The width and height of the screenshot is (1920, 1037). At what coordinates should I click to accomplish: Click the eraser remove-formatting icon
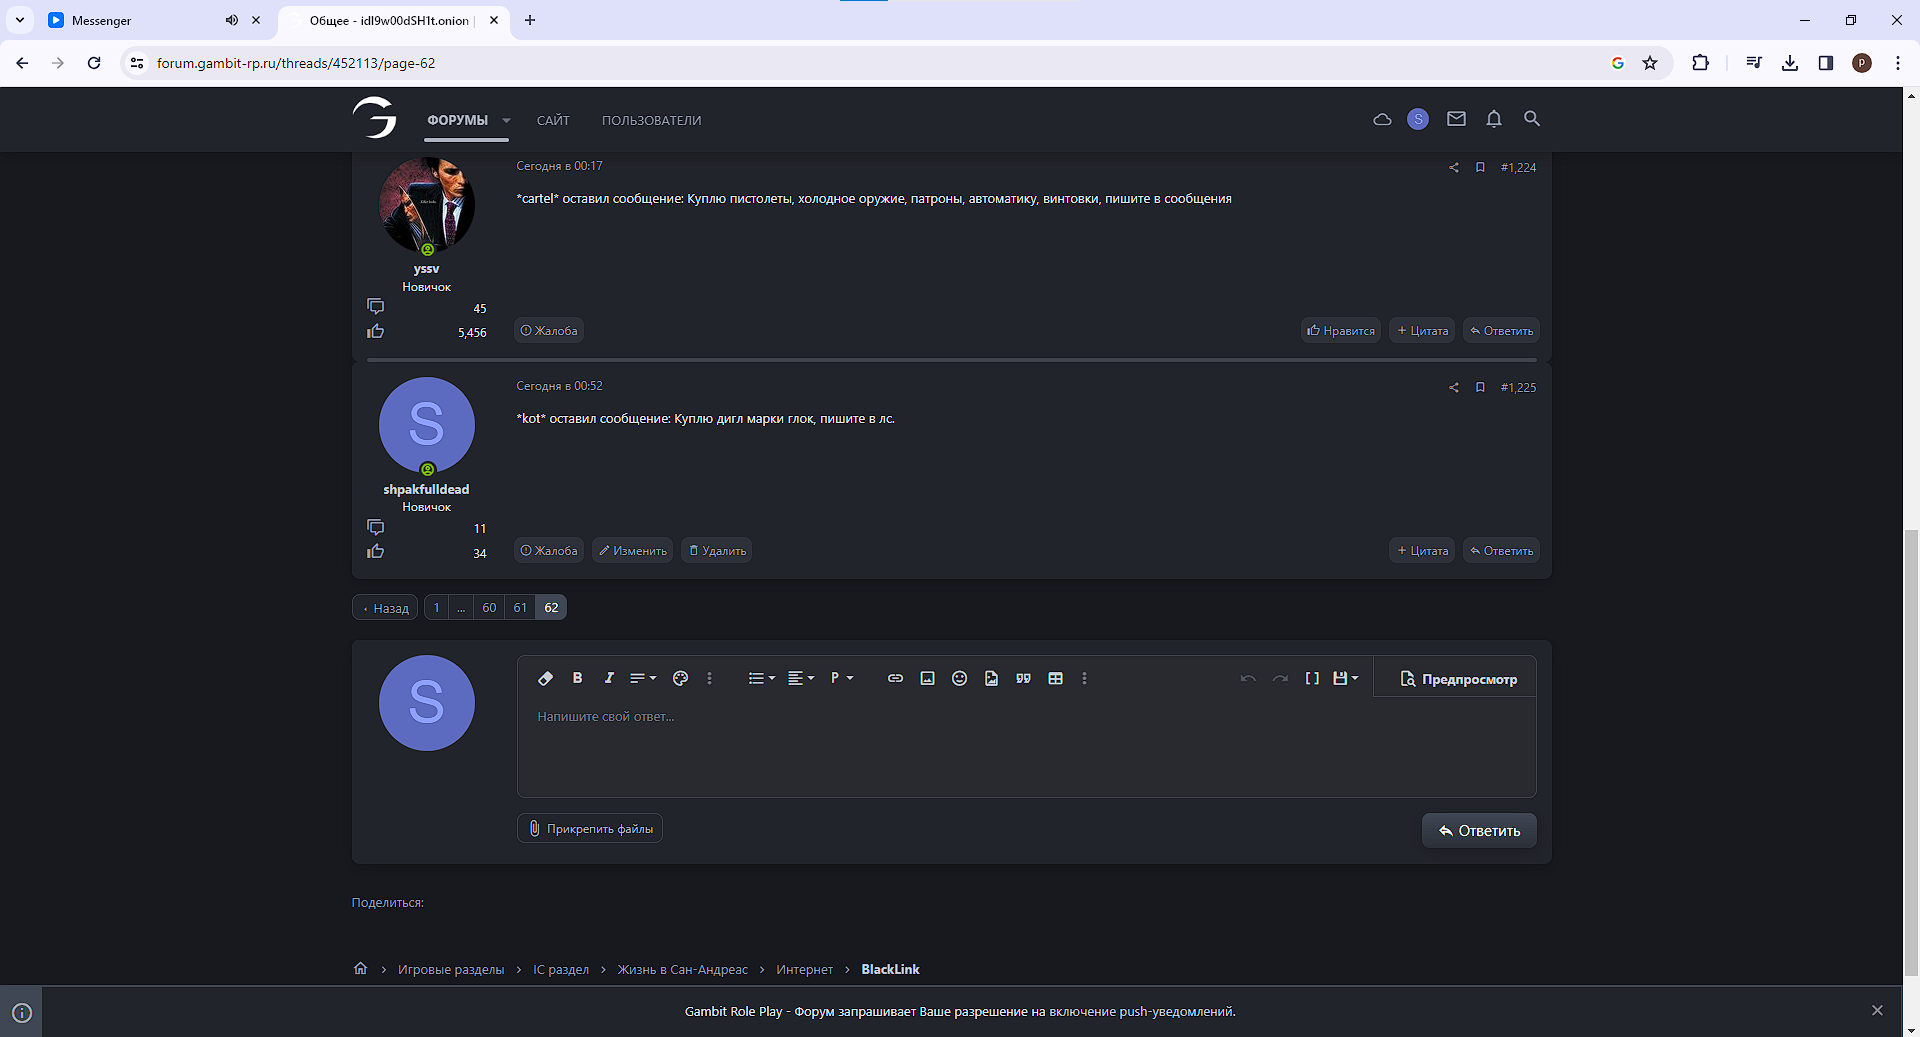[545, 678]
